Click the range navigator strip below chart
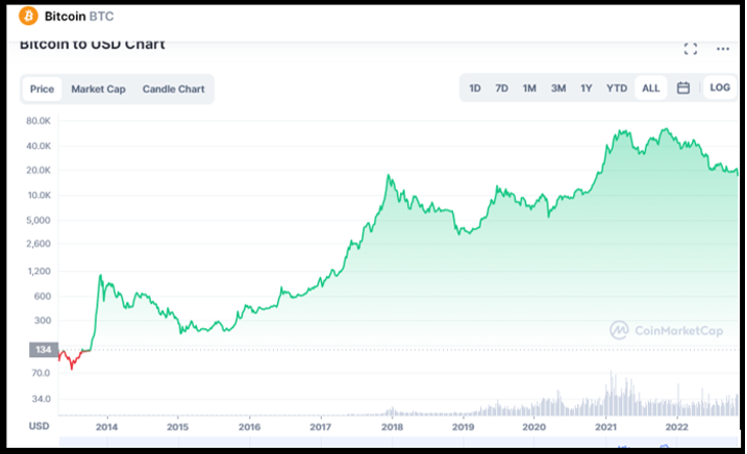The width and height of the screenshot is (747, 454). coord(399,442)
